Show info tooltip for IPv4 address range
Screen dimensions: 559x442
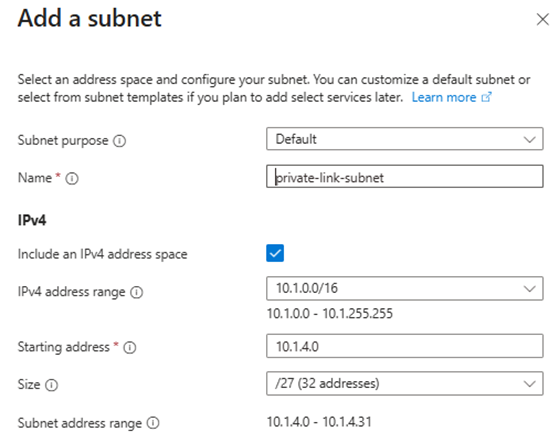[x=137, y=292]
